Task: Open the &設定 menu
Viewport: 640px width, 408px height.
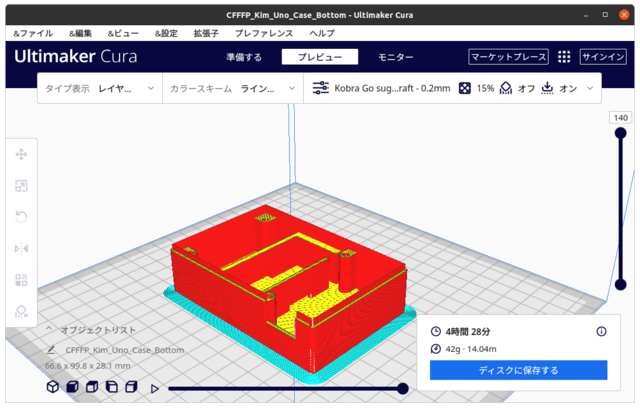Action: click(x=166, y=33)
